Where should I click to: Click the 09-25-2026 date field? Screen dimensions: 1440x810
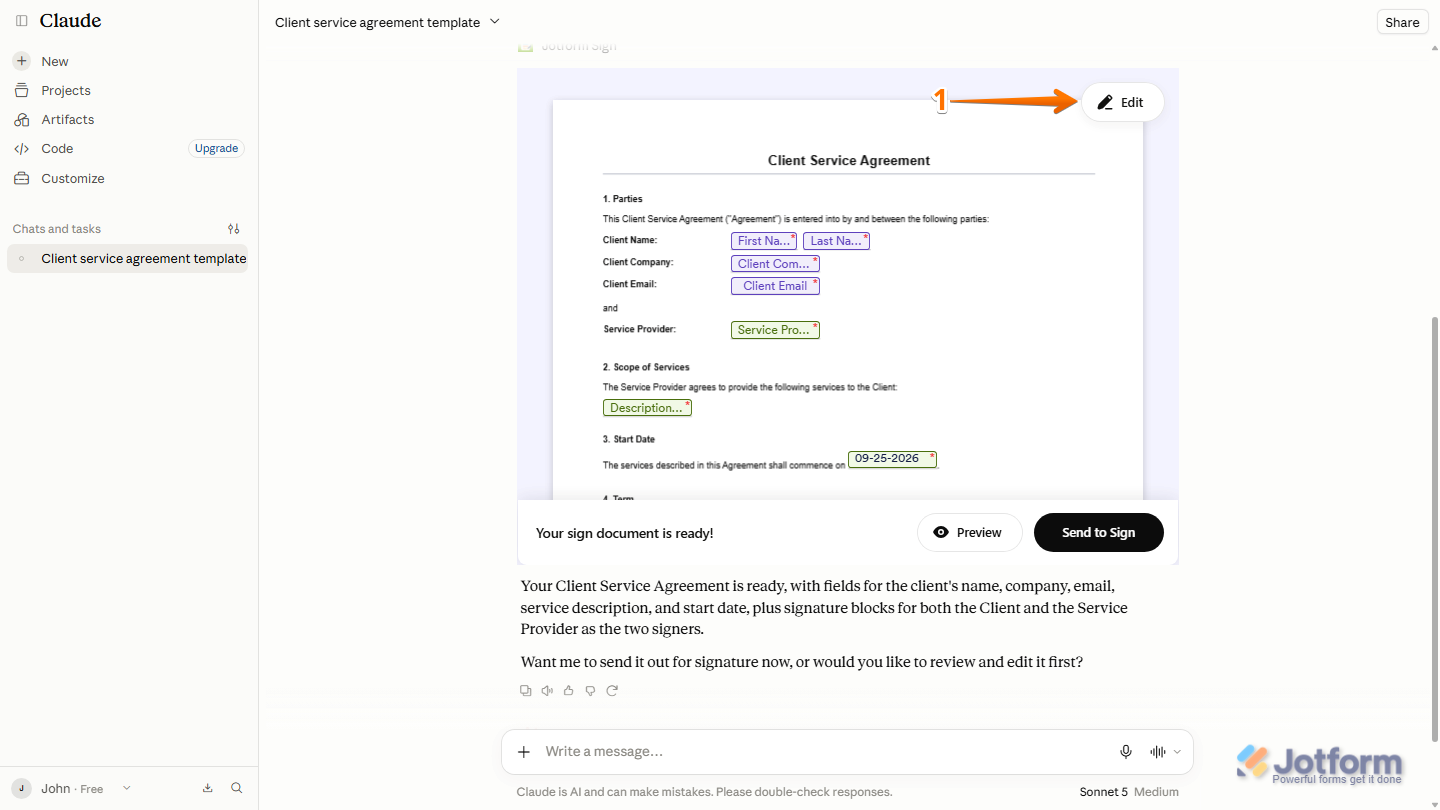point(892,459)
